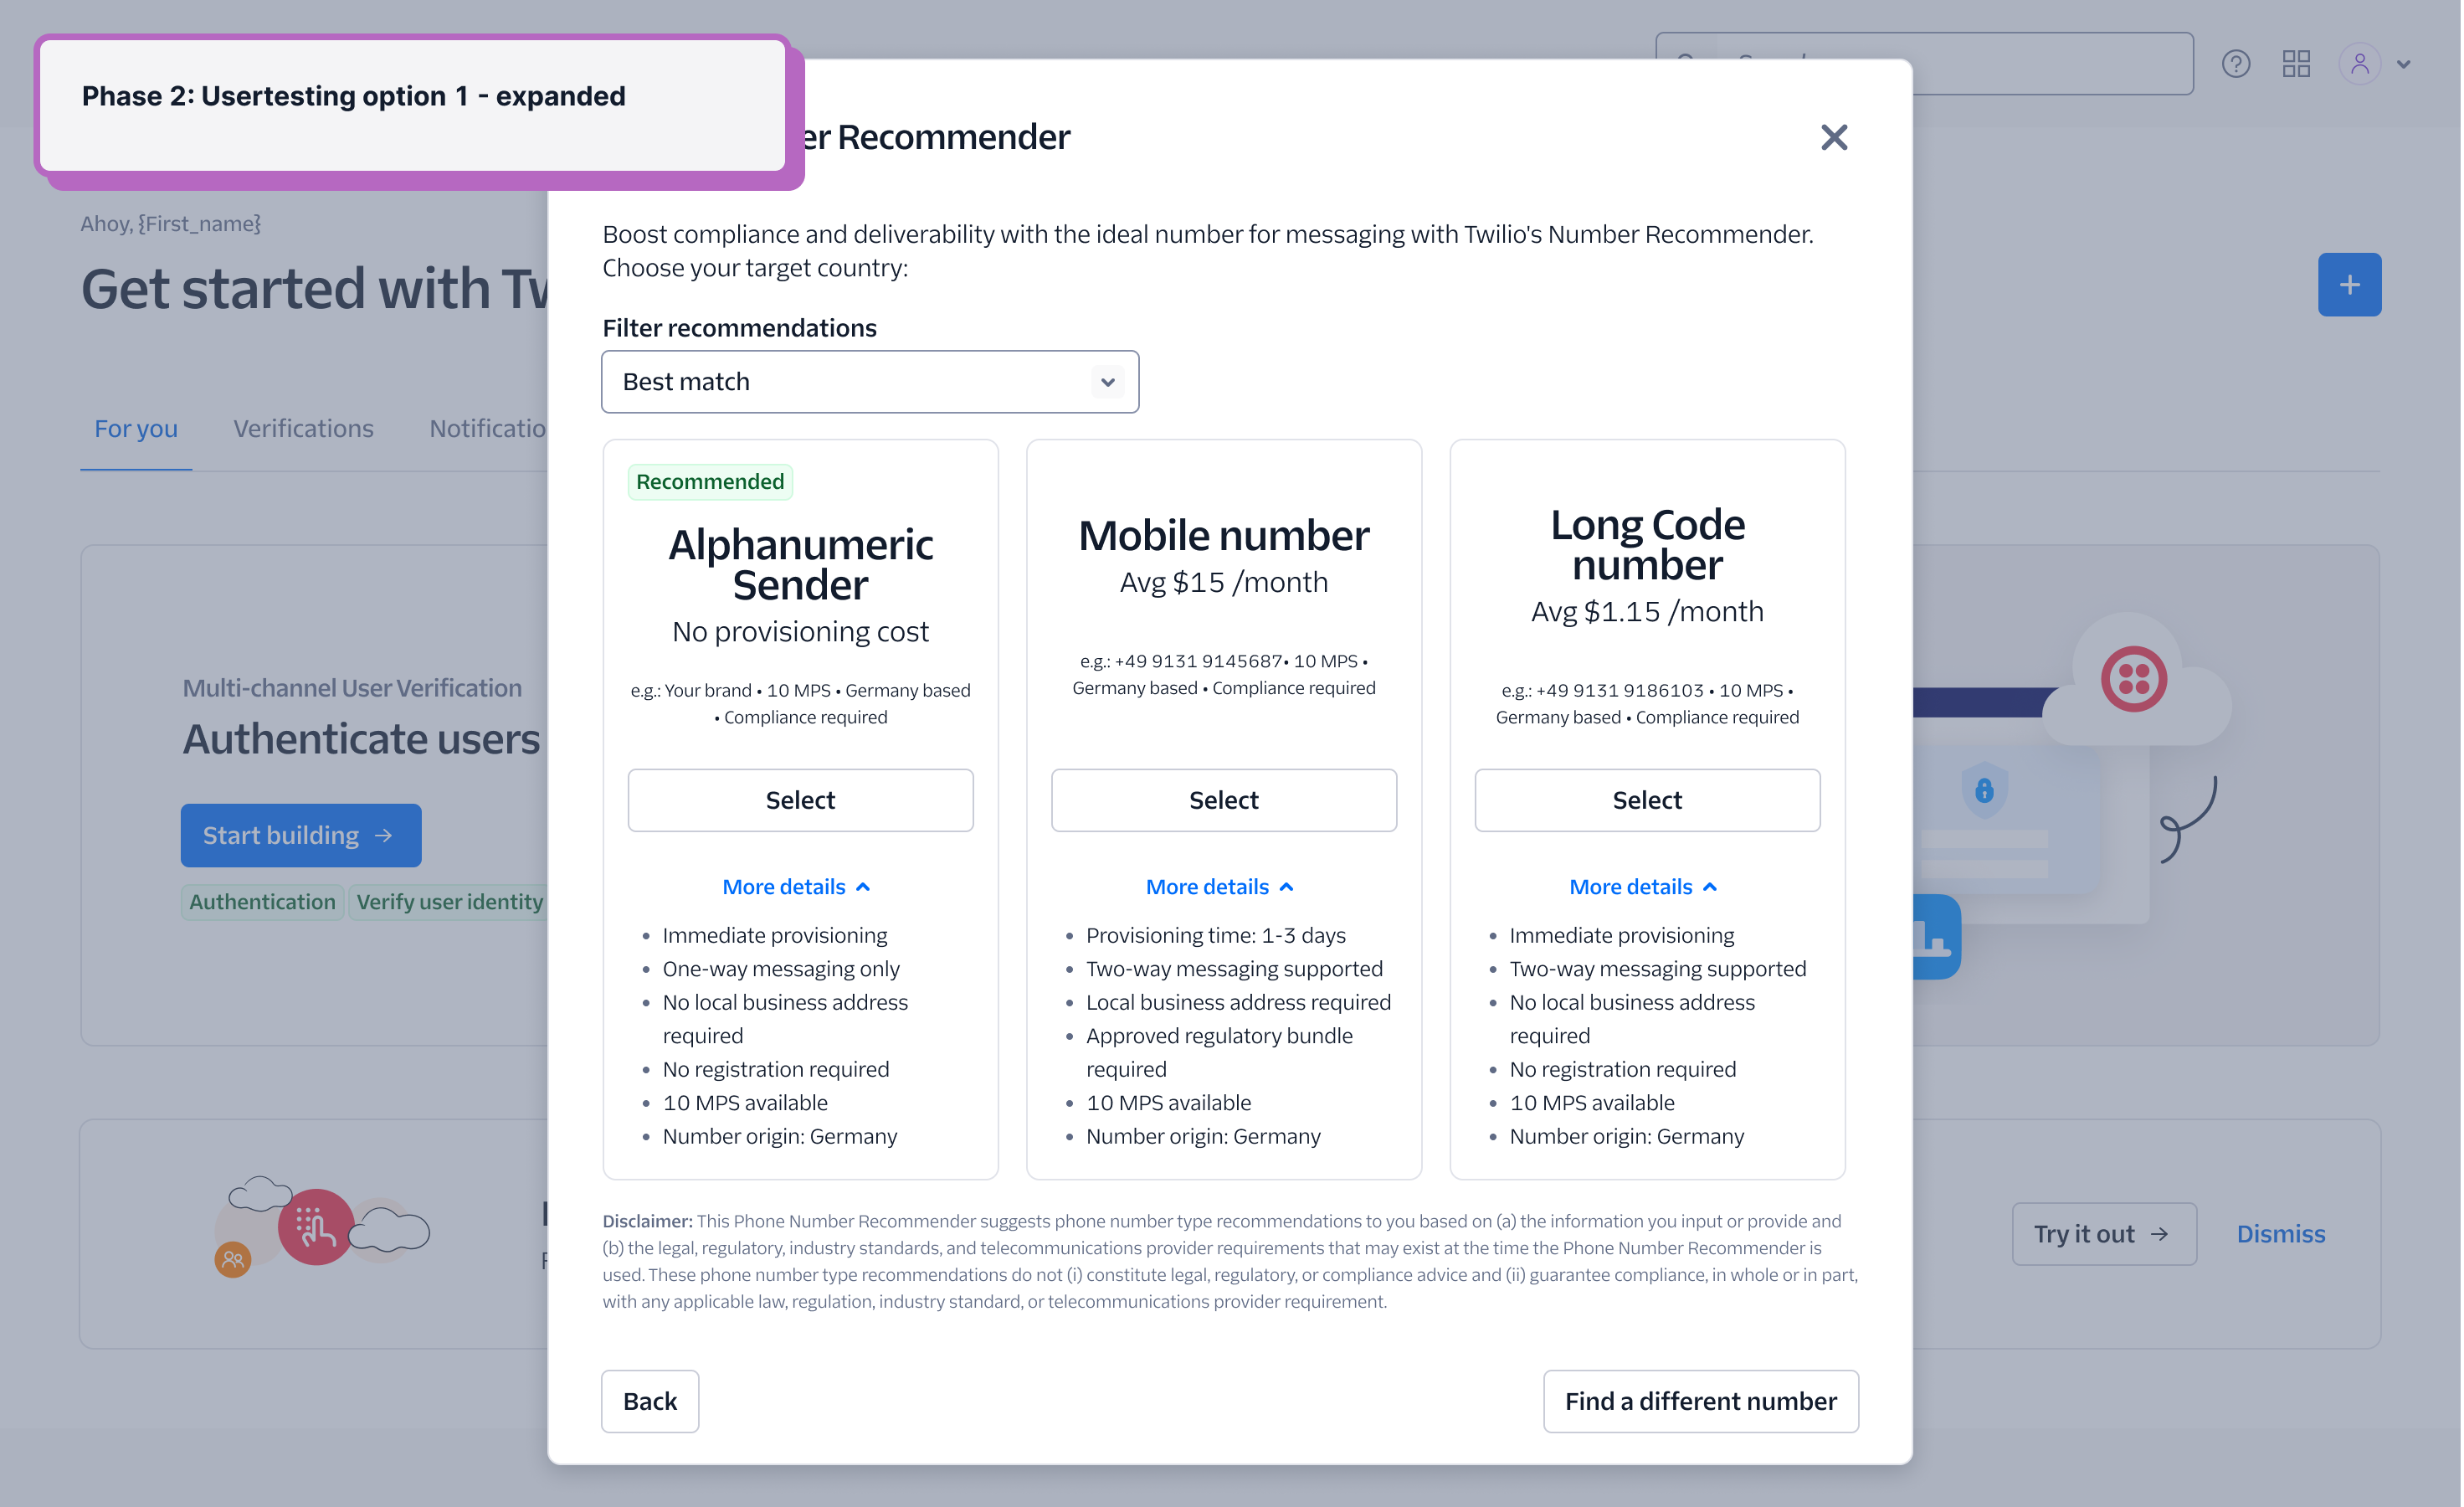Select the Mobile number option
The height and width of the screenshot is (1507, 2464).
(x=1223, y=800)
